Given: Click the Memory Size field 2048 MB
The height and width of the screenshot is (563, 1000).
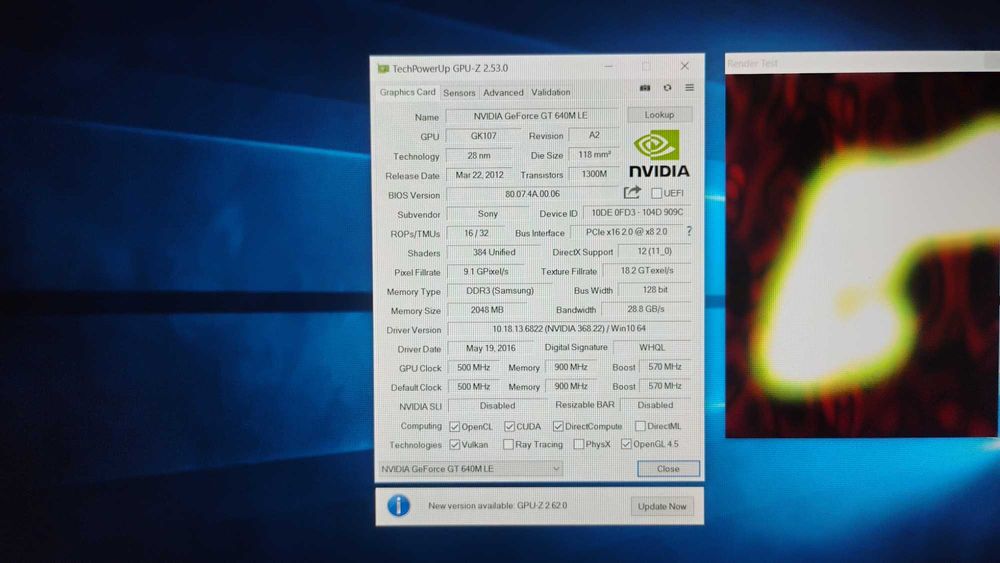Looking at the screenshot, I should pyautogui.click(x=487, y=310).
